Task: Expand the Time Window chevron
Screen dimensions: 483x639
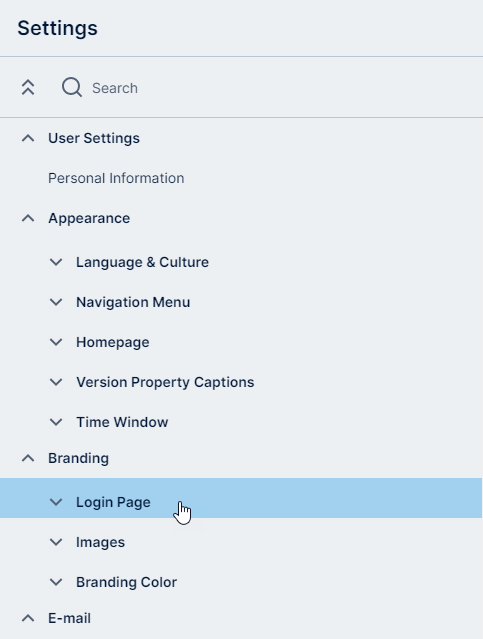Action: [56, 422]
